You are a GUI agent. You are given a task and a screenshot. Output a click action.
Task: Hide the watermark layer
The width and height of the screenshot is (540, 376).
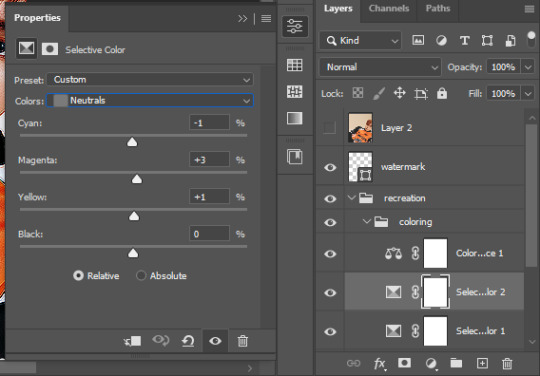pyautogui.click(x=330, y=167)
